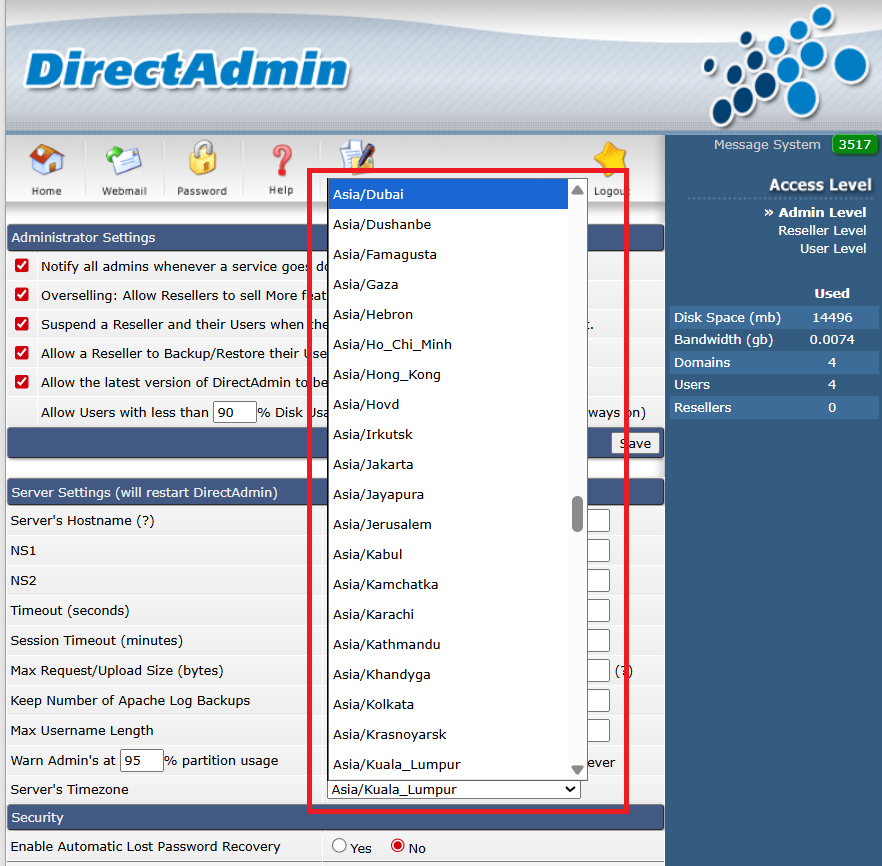This screenshot has height=866, width=882.
Task: Open the Server's Timezone combo box
Action: tap(453, 790)
